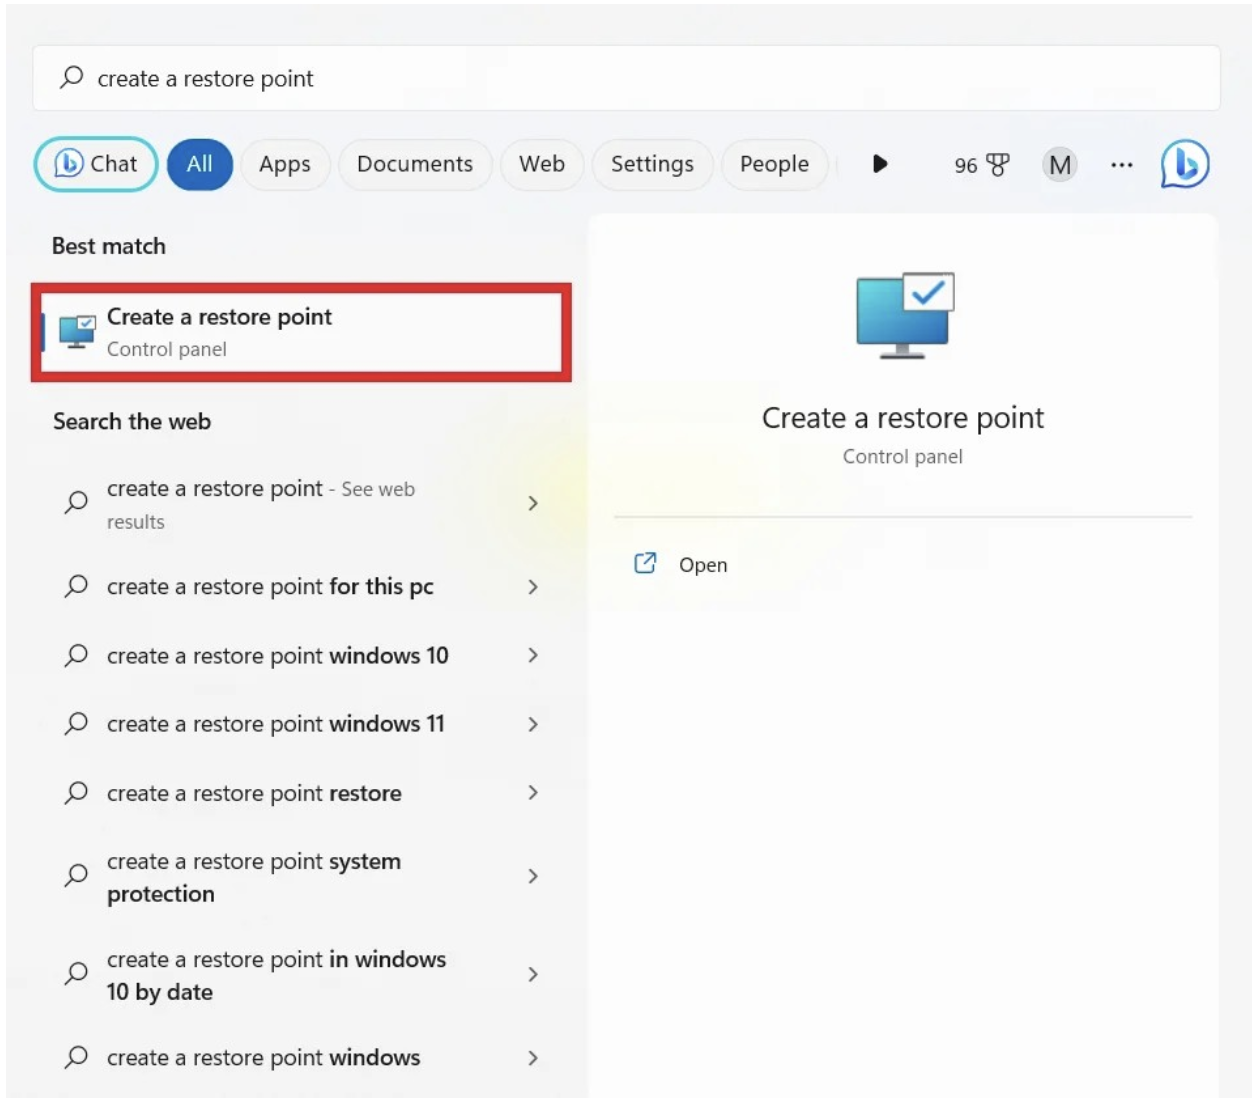The height and width of the screenshot is (1102, 1252).
Task: Switch to the Documents filter tab
Action: 414,165
